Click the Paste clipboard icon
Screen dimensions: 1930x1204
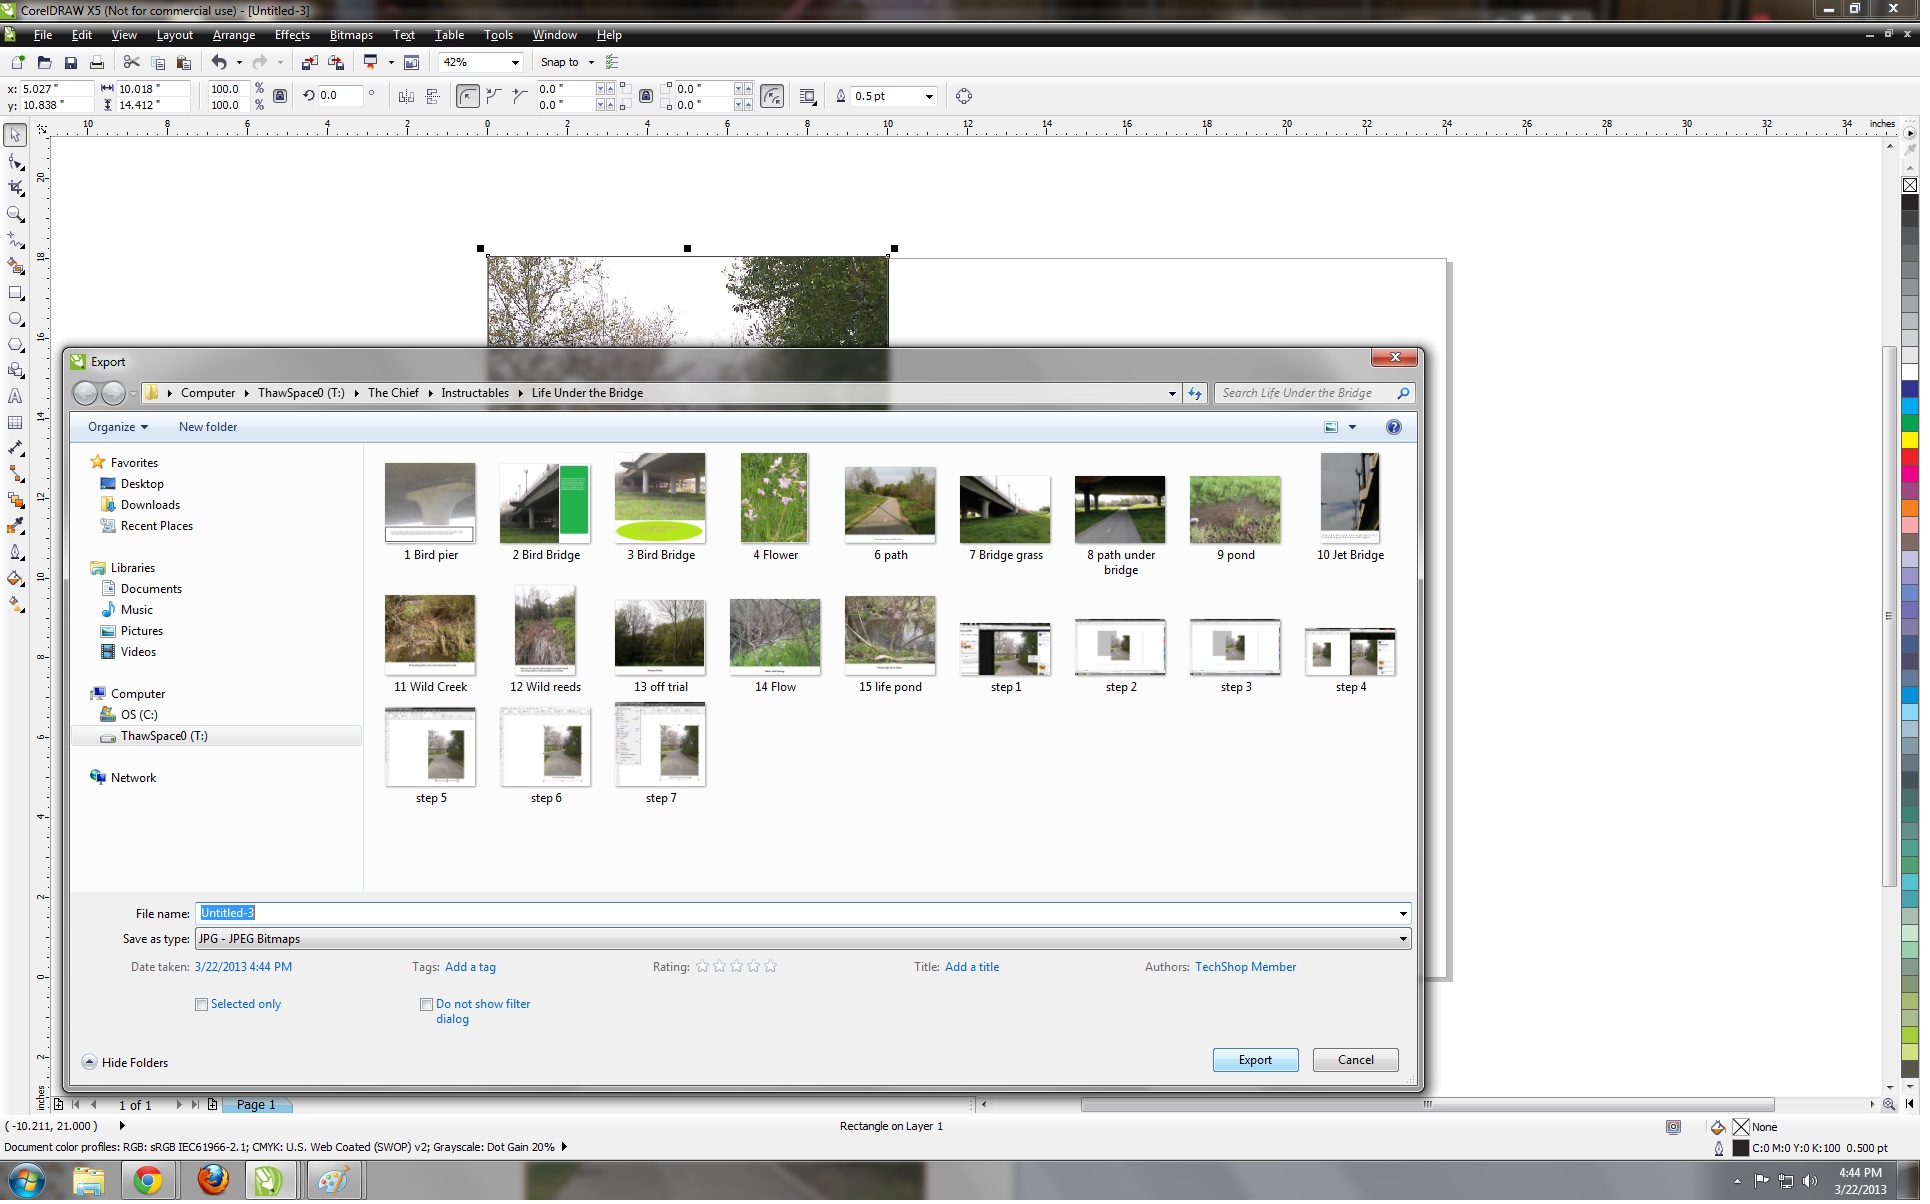coord(184,63)
